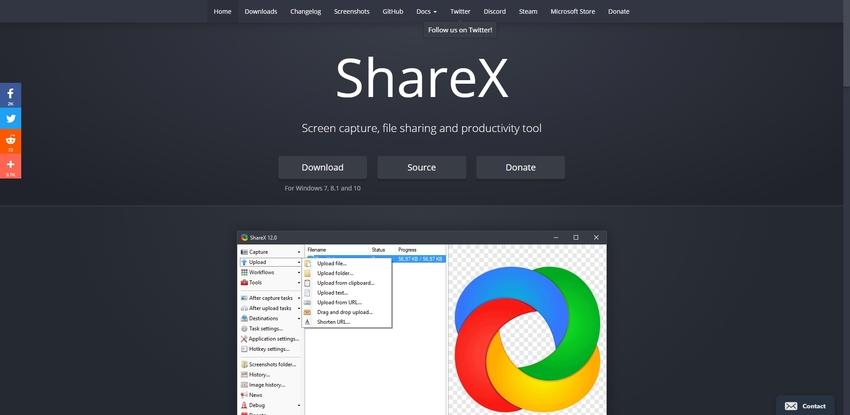Click the Progress column header
Screen dimensions: 850x415
(407, 249)
